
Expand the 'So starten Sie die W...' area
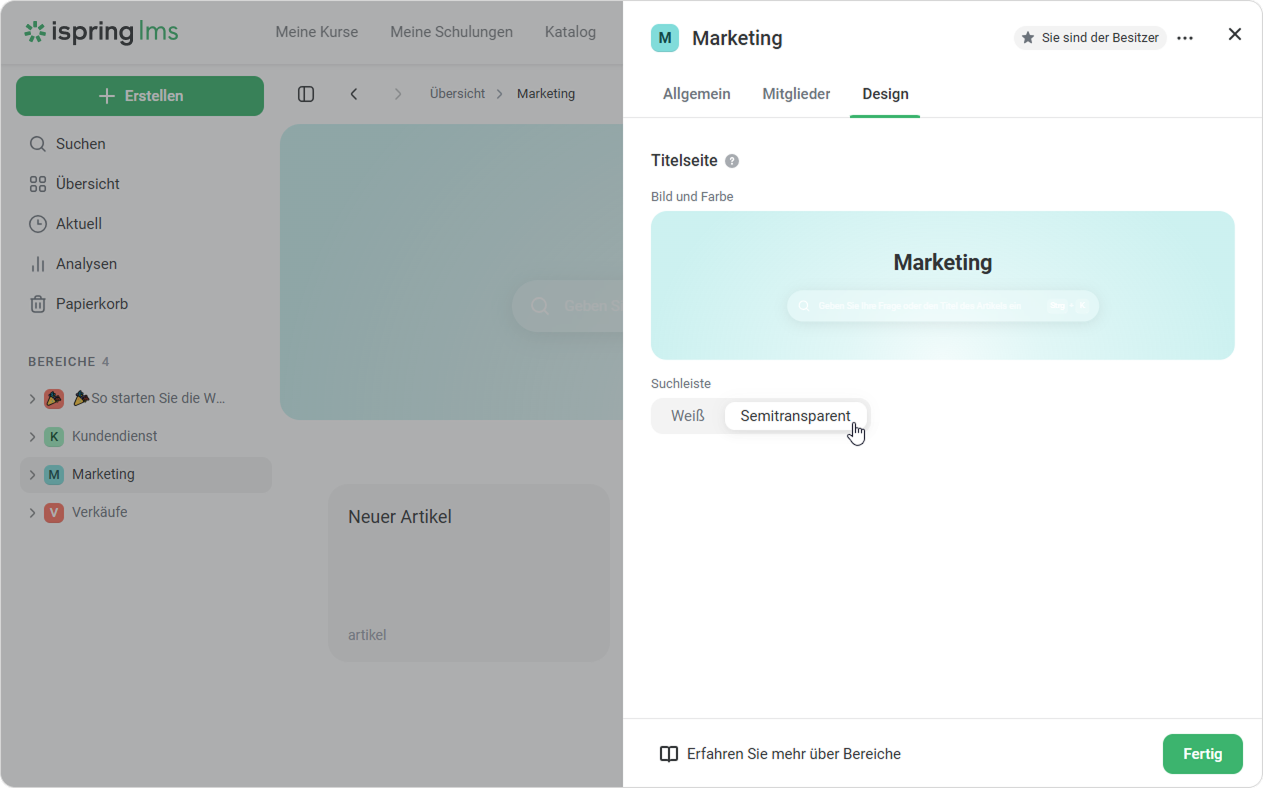(32, 398)
